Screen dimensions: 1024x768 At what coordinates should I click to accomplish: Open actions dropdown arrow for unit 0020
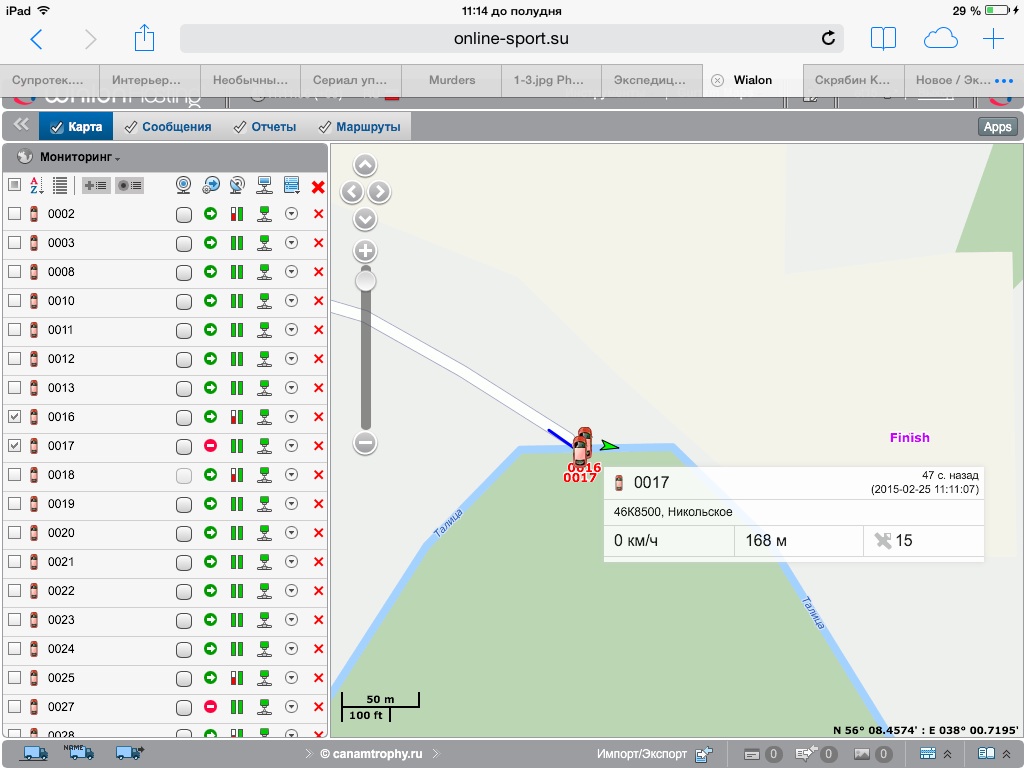coord(291,533)
